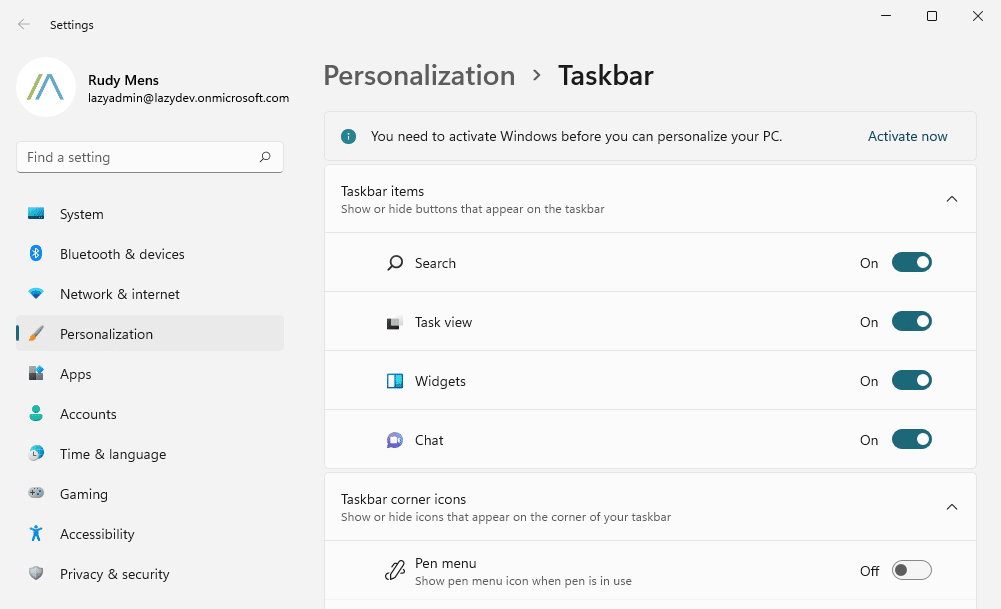Maximize the Settings window
The height and width of the screenshot is (609, 1001).
(x=932, y=16)
